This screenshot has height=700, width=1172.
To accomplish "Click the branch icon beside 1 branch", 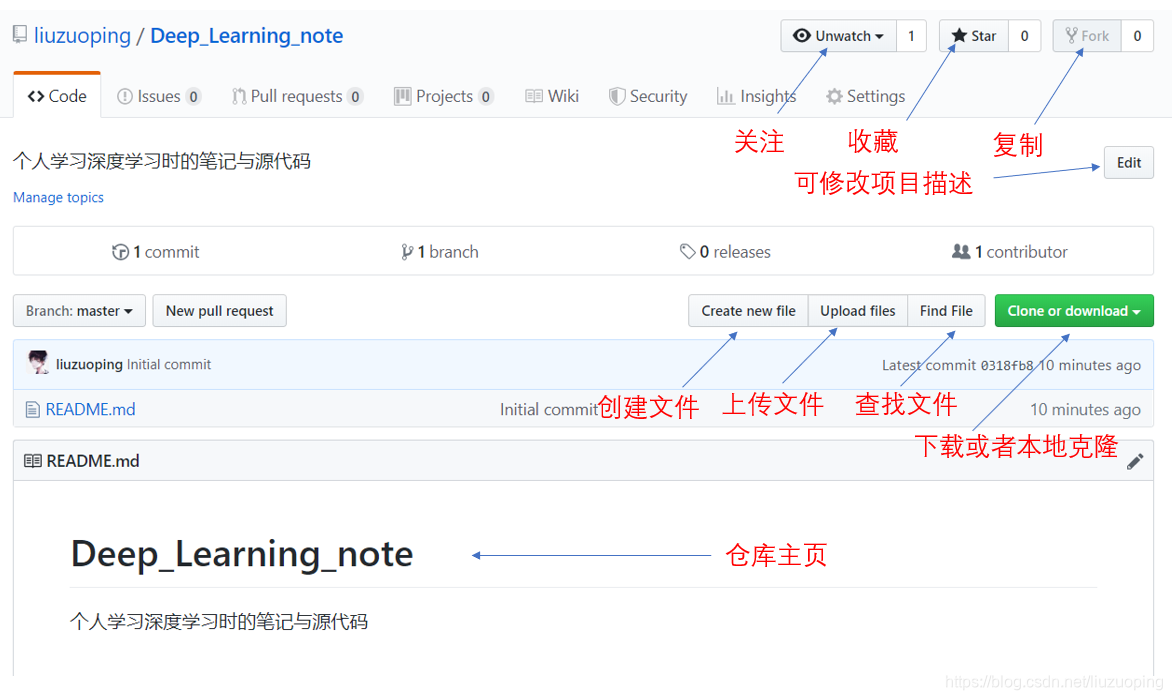I will (407, 253).
